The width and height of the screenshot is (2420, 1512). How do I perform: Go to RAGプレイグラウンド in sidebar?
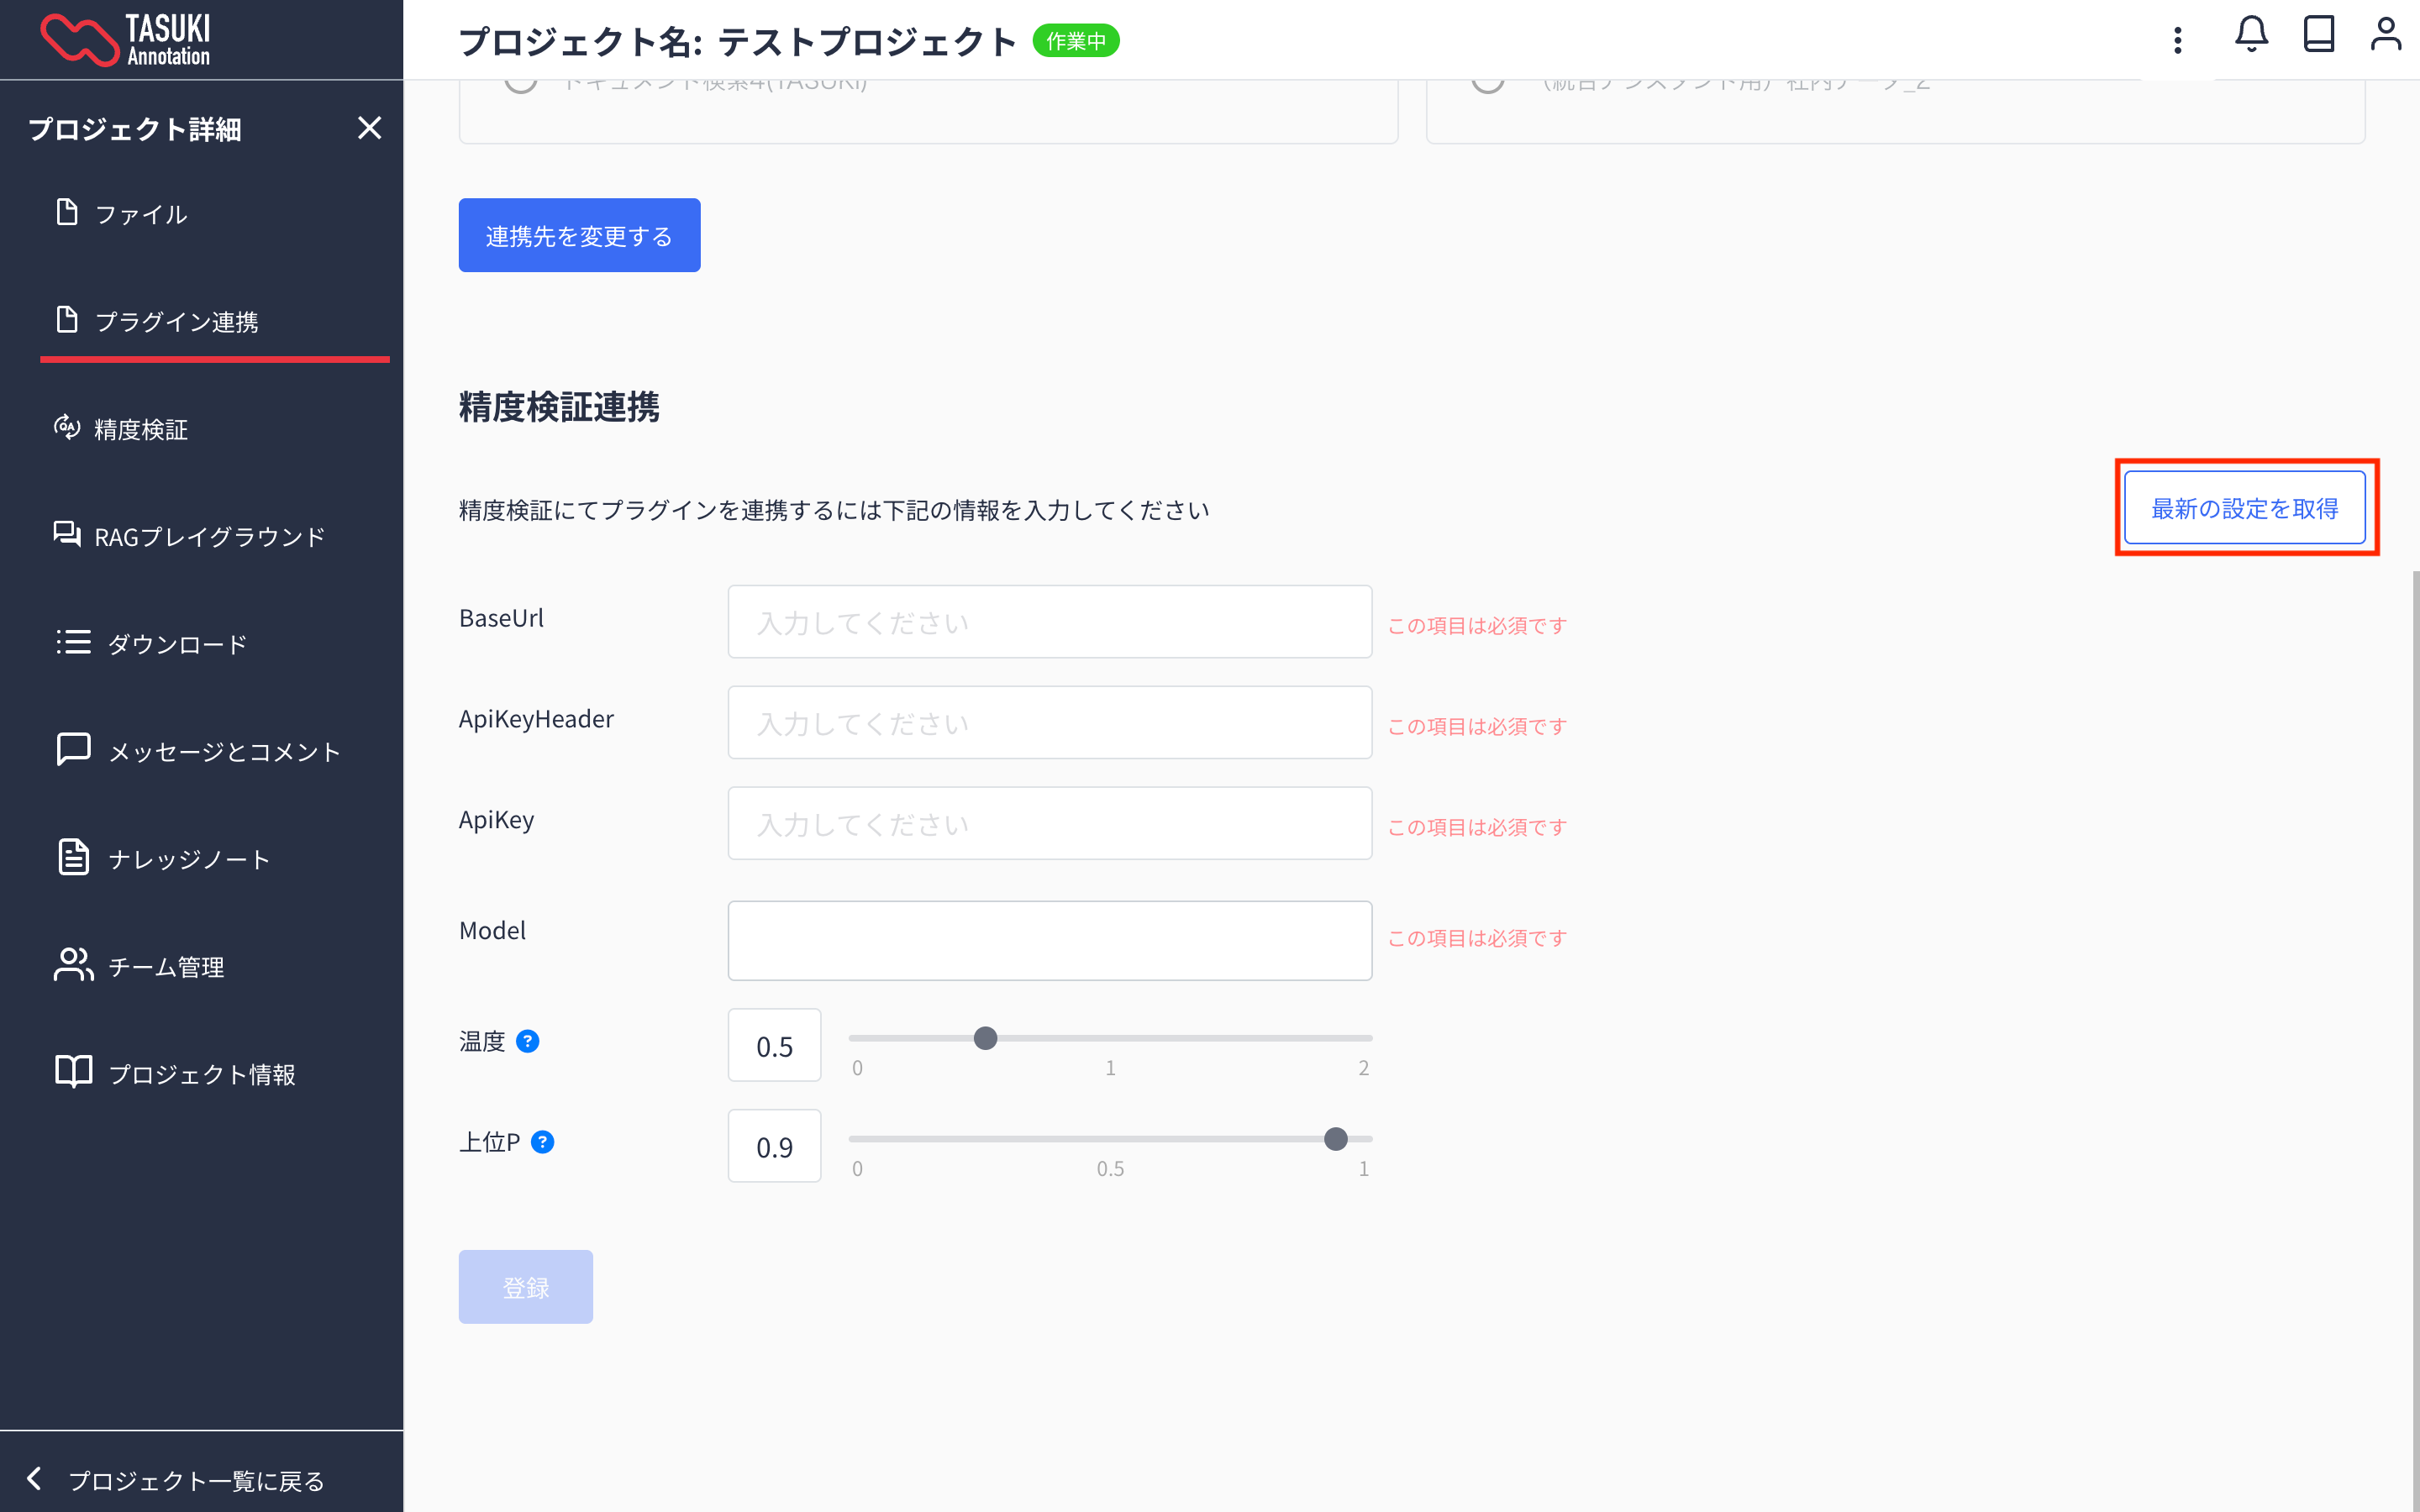point(208,537)
